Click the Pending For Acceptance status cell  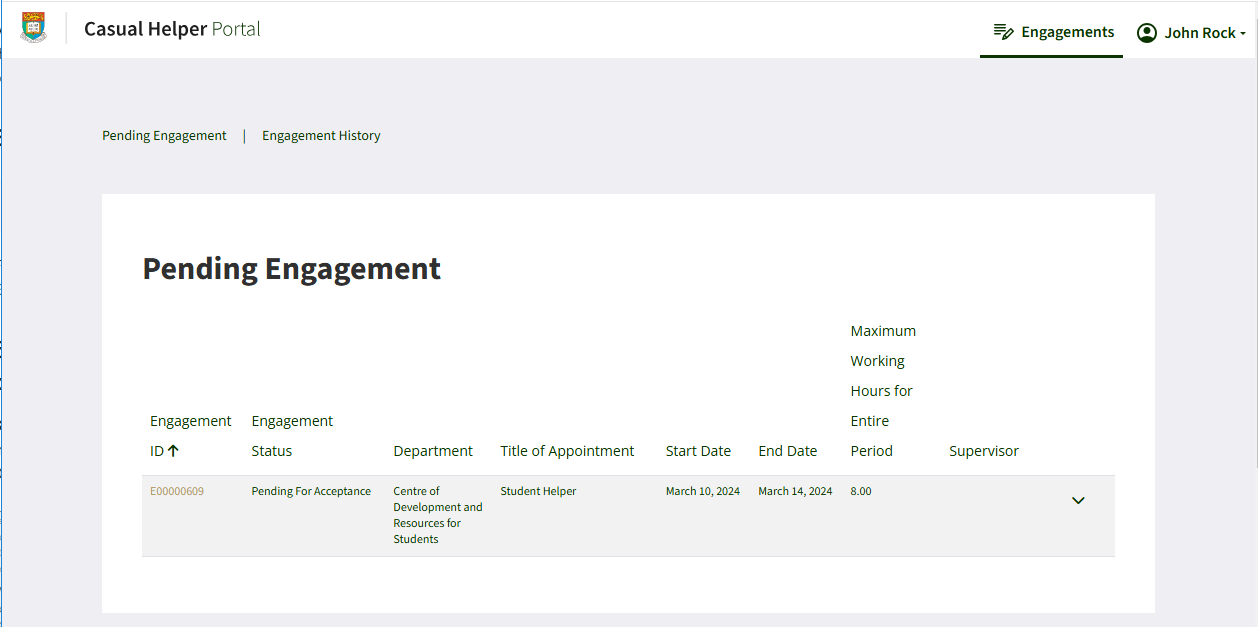point(311,491)
